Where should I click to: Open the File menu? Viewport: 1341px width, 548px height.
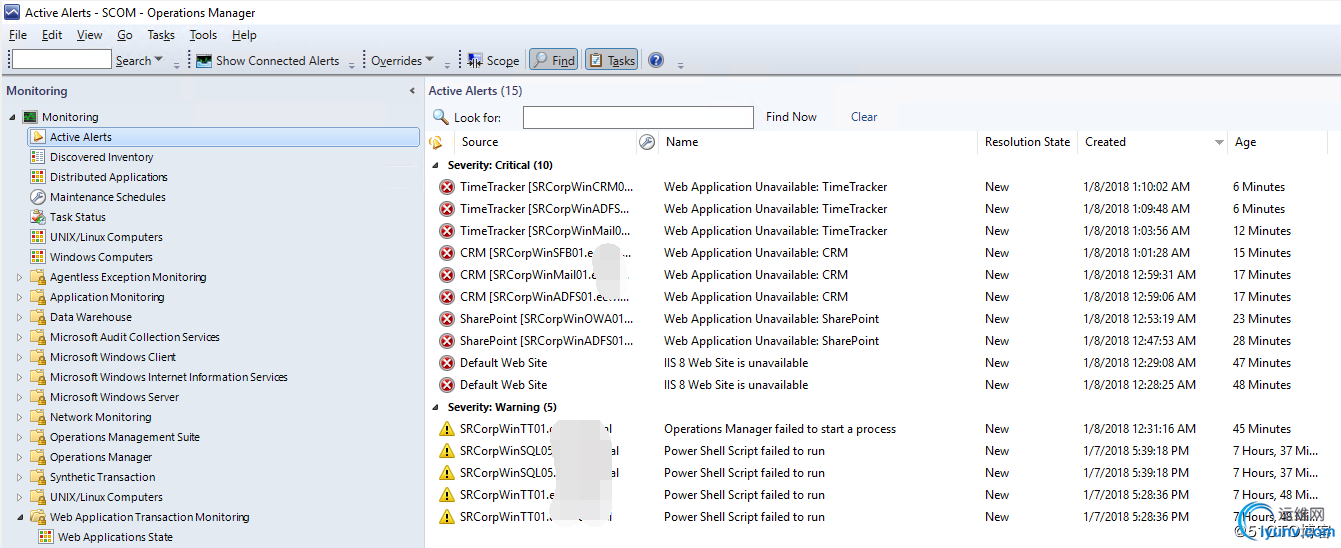pos(18,35)
